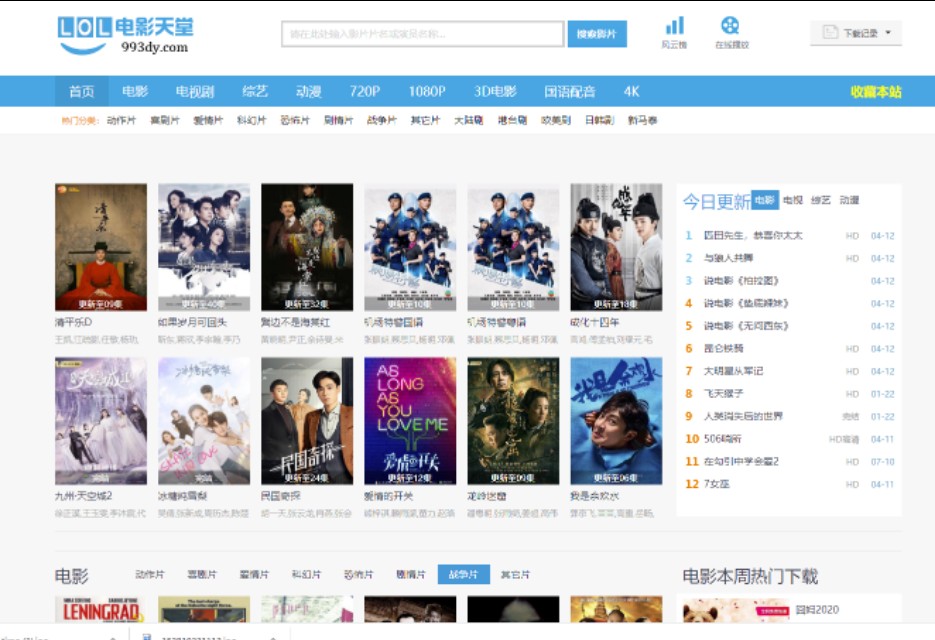Select the 1080P navigation item
The image size is (935, 640).
point(426,91)
